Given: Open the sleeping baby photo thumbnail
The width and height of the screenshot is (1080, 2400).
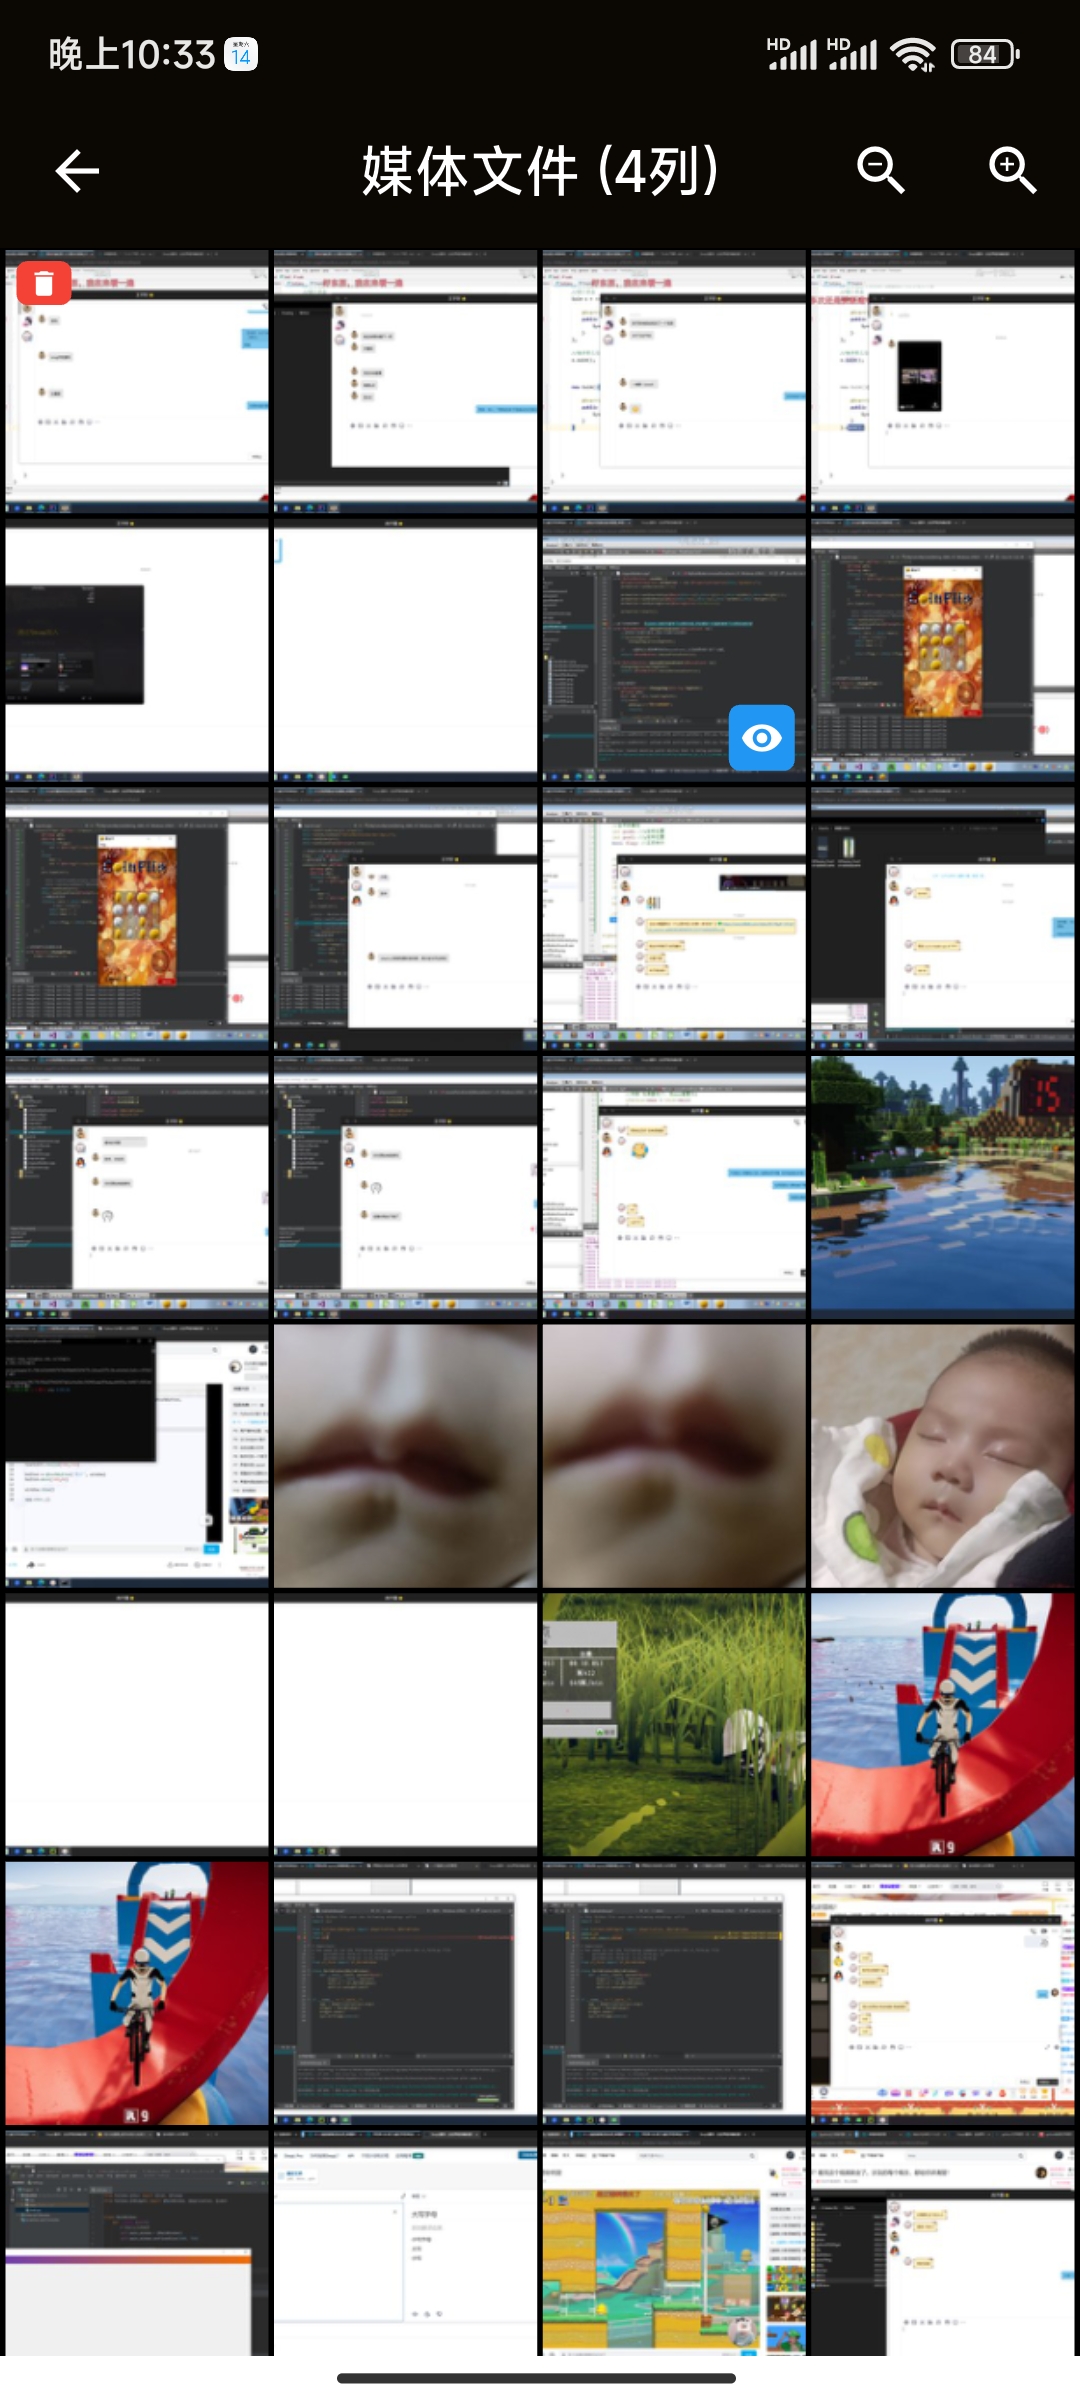Looking at the screenshot, I should [x=942, y=1456].
